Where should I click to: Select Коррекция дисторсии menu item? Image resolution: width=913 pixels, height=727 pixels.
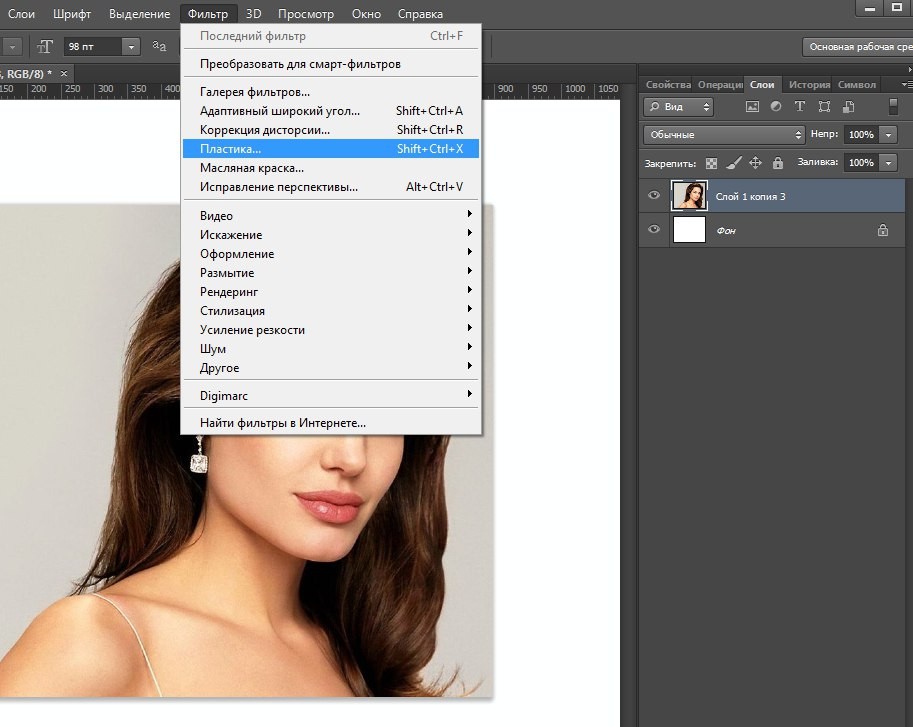click(331, 130)
